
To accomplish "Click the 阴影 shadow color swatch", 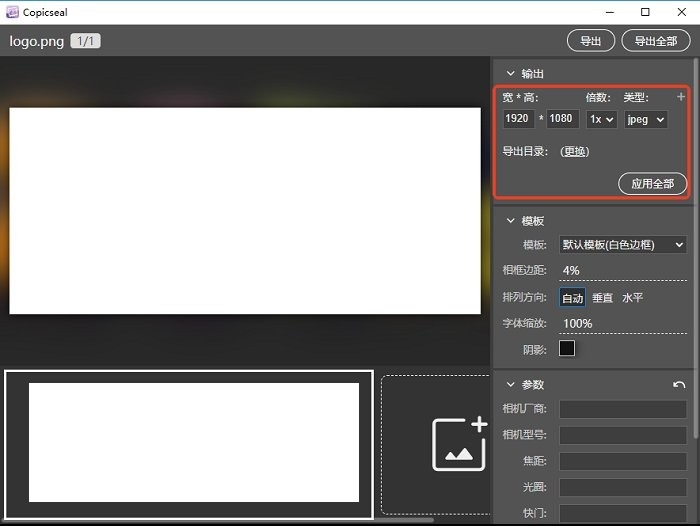I will pyautogui.click(x=567, y=348).
